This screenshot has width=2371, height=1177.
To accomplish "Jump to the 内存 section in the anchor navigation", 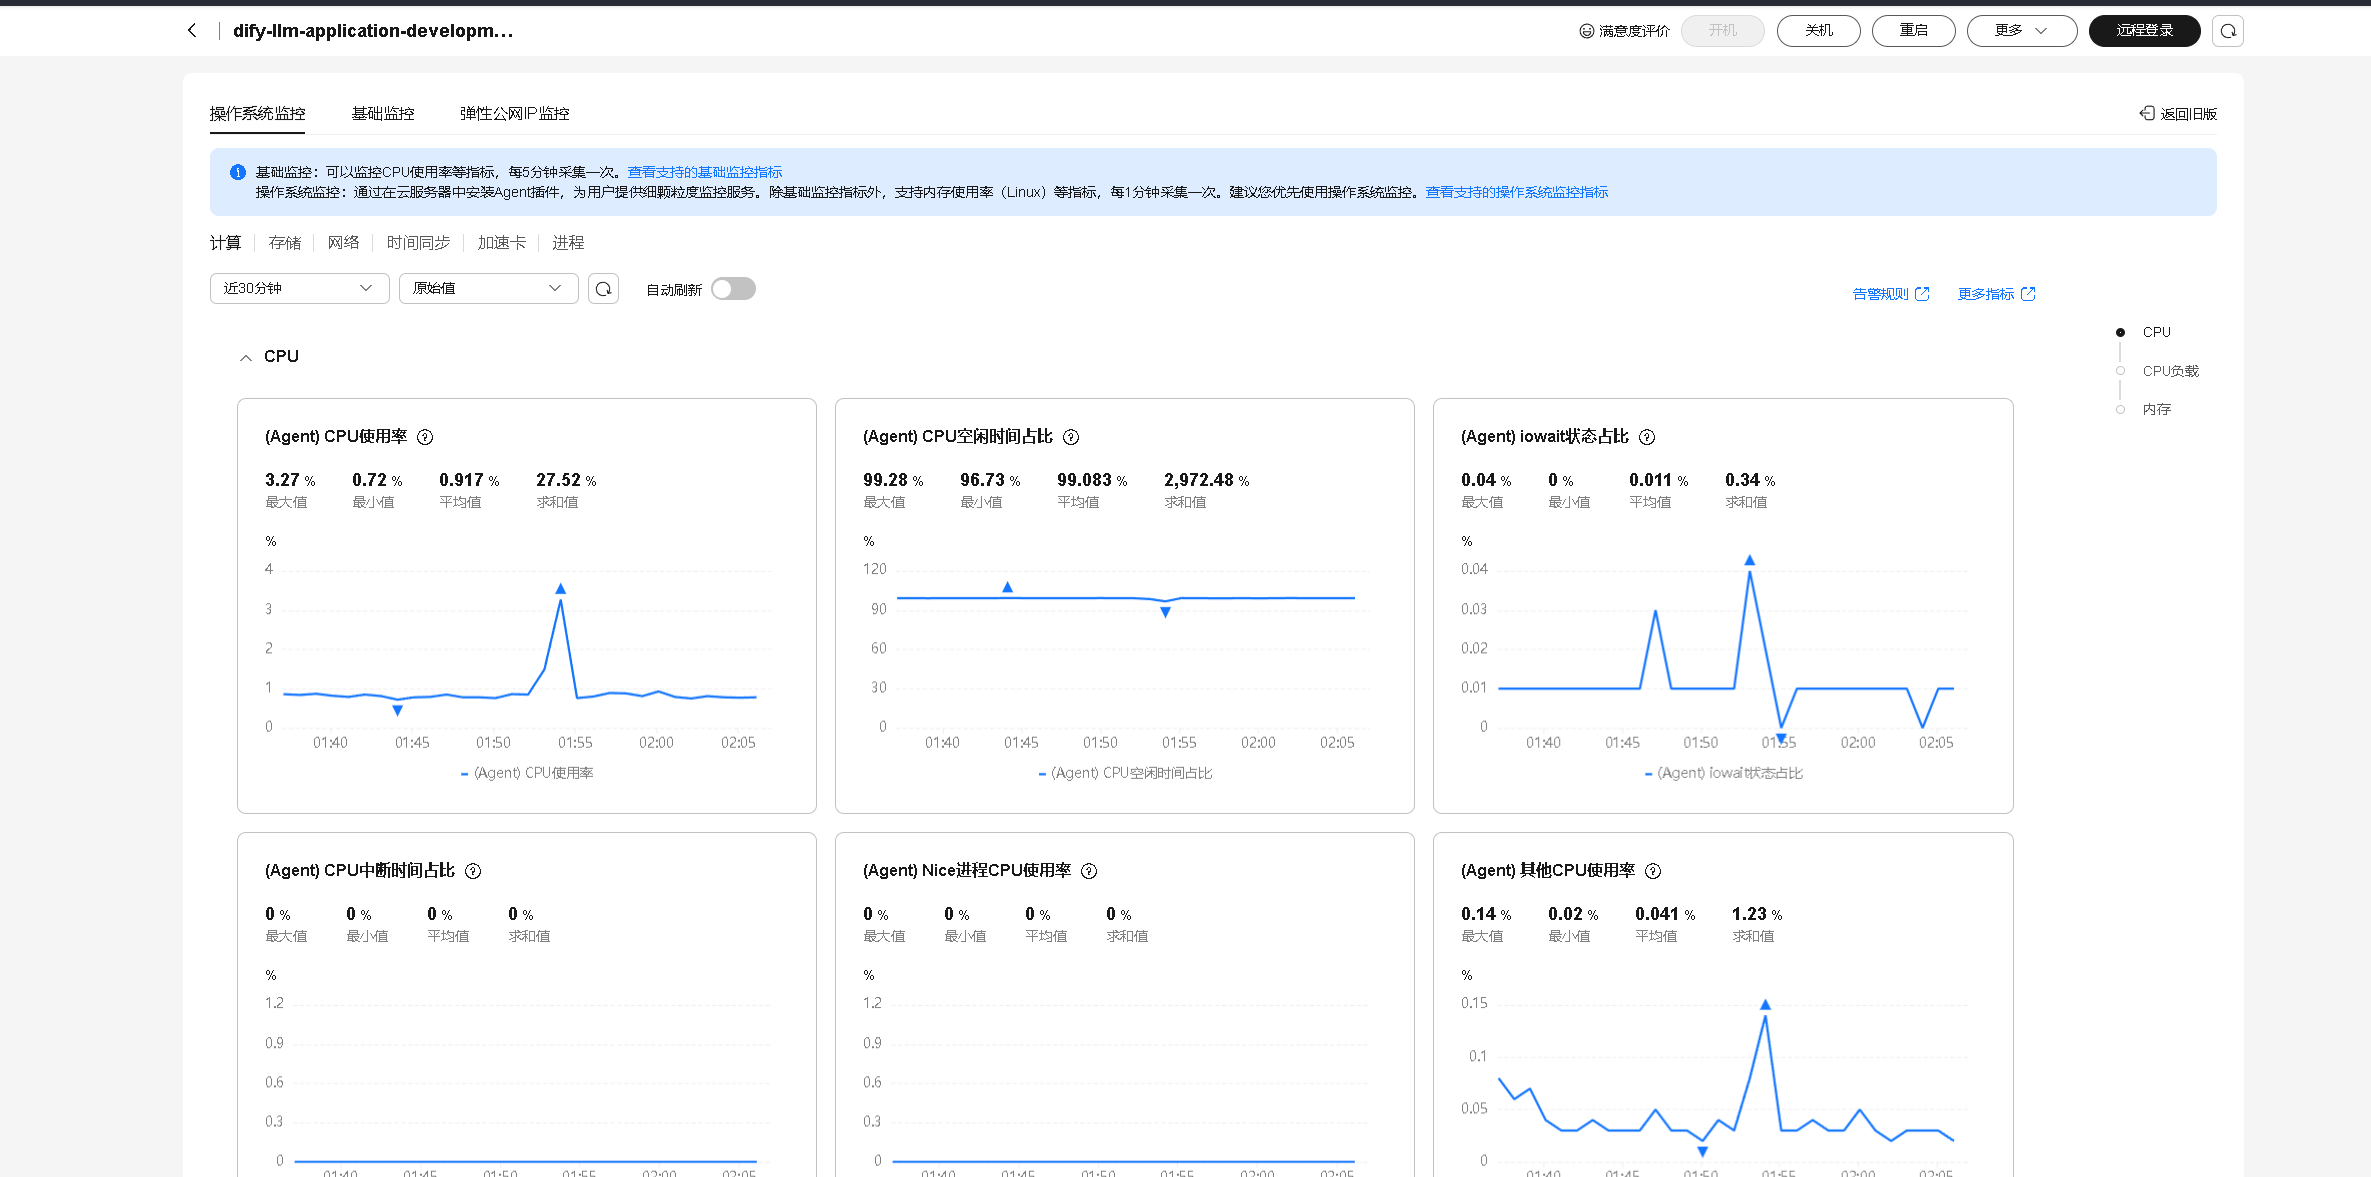I will pyautogui.click(x=2156, y=409).
